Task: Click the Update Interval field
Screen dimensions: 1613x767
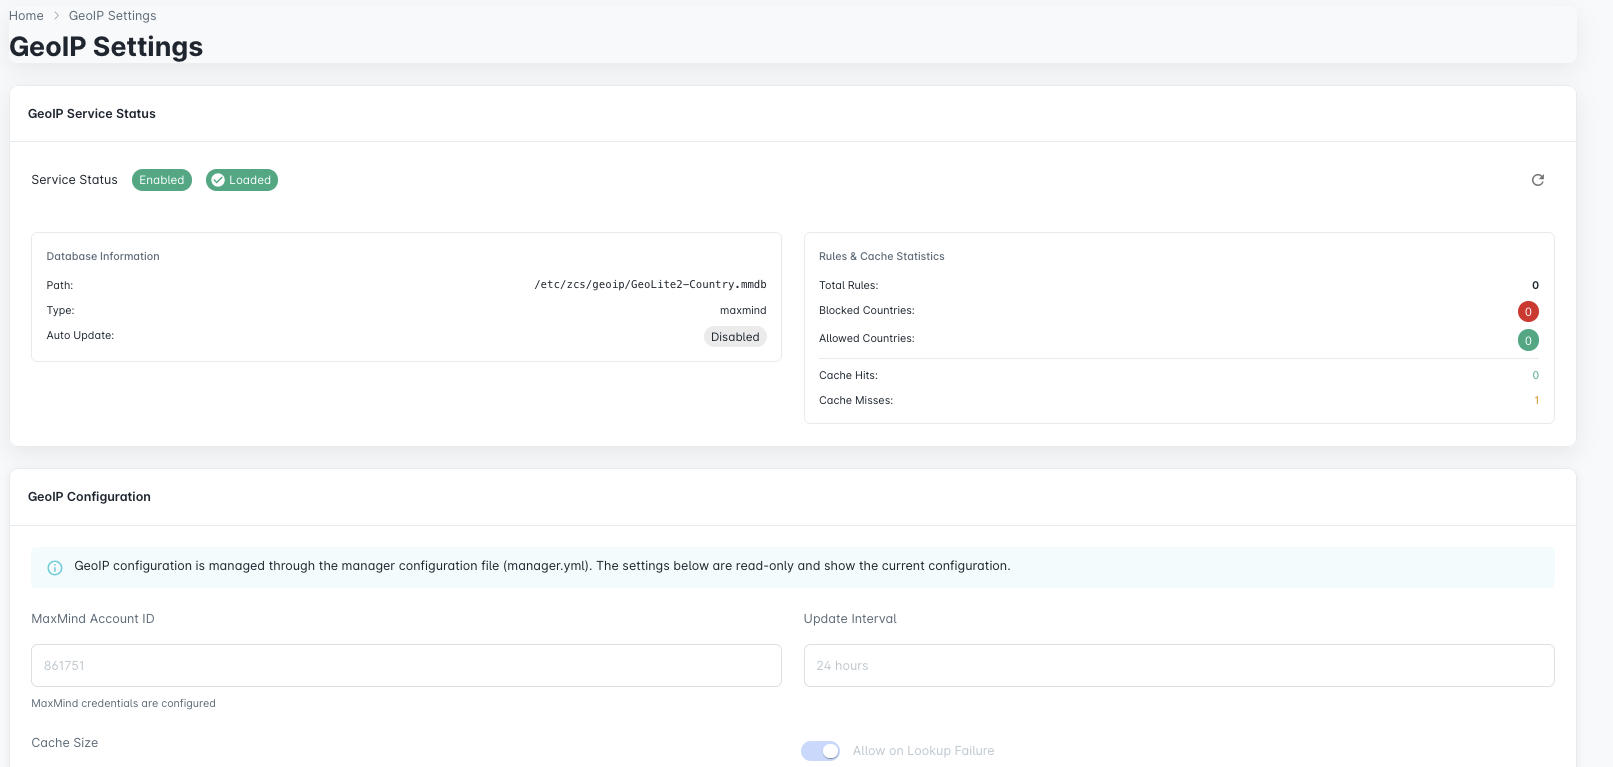Action: pyautogui.click(x=1178, y=666)
